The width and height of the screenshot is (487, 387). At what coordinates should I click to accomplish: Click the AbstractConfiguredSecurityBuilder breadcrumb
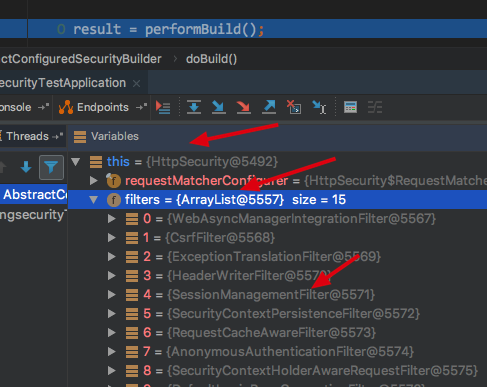(x=81, y=59)
